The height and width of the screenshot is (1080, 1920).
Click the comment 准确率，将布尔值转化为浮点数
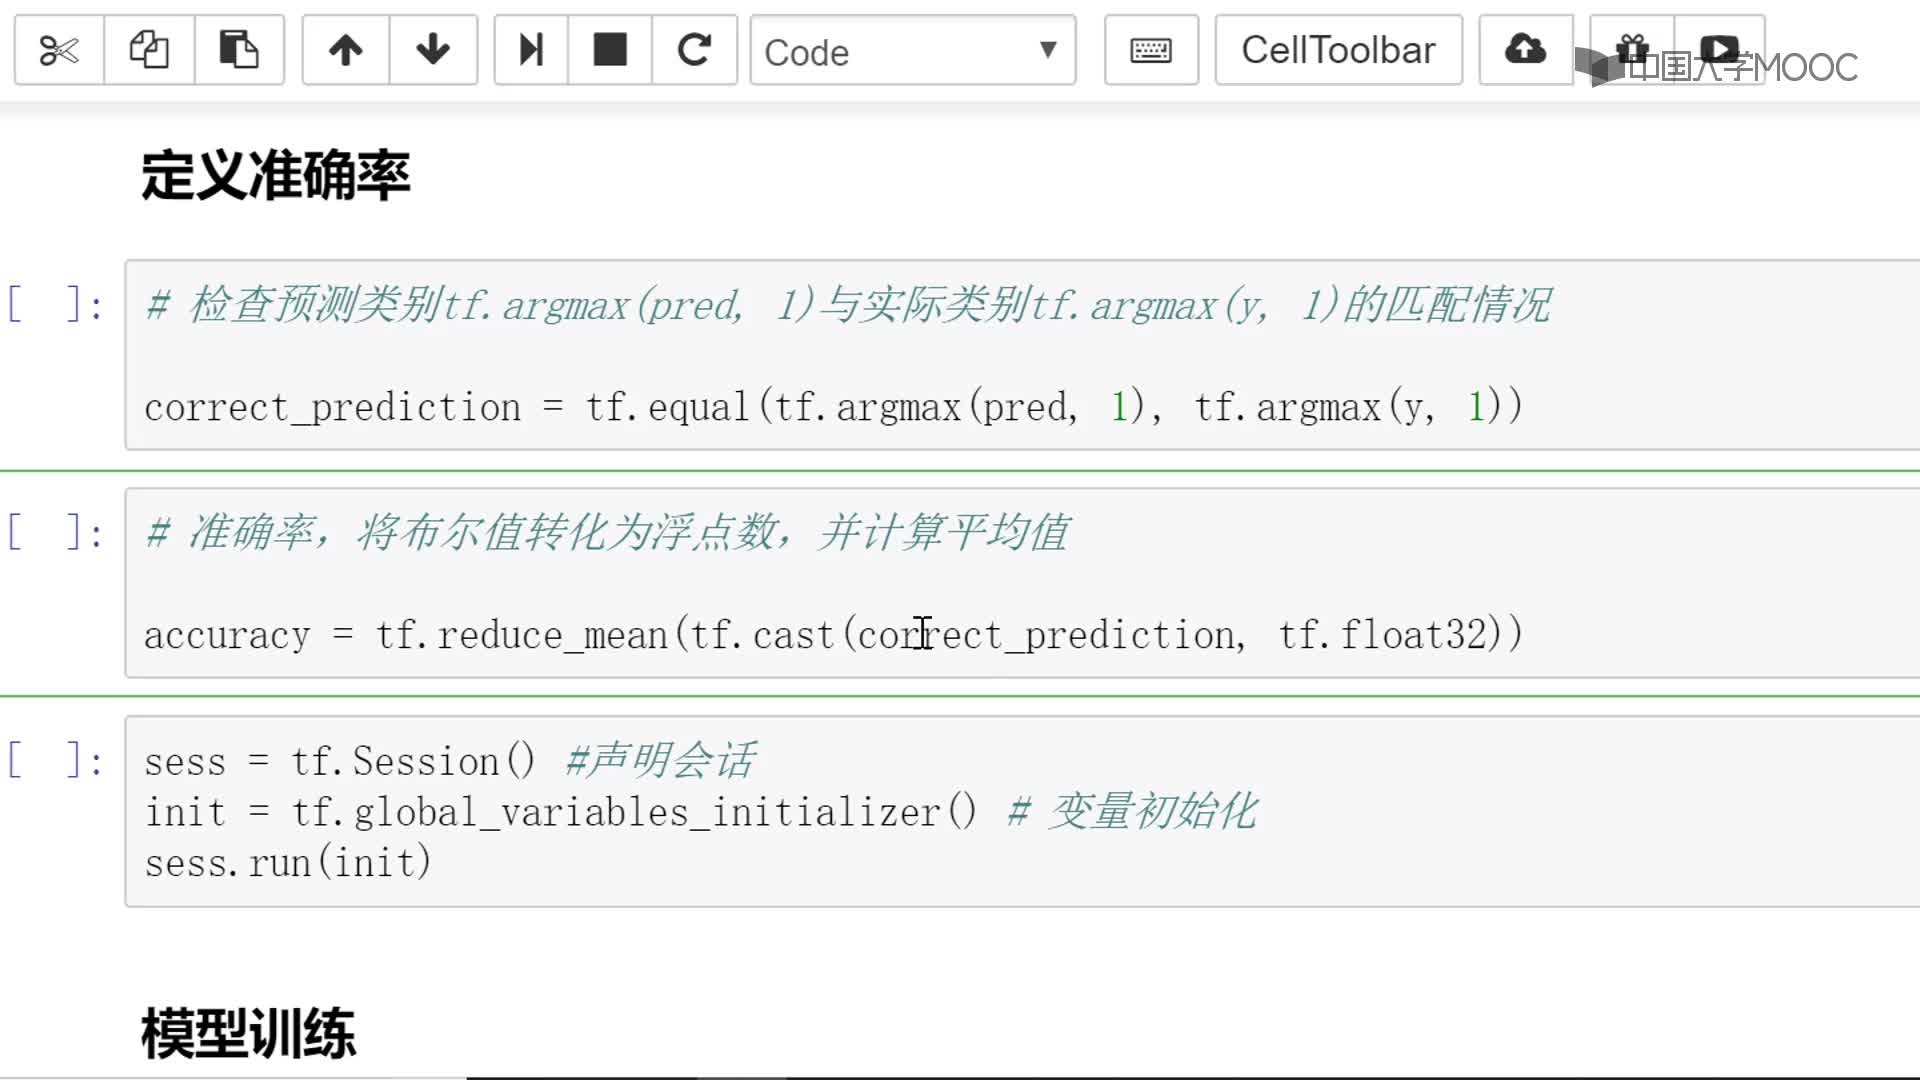pyautogui.click(x=608, y=532)
